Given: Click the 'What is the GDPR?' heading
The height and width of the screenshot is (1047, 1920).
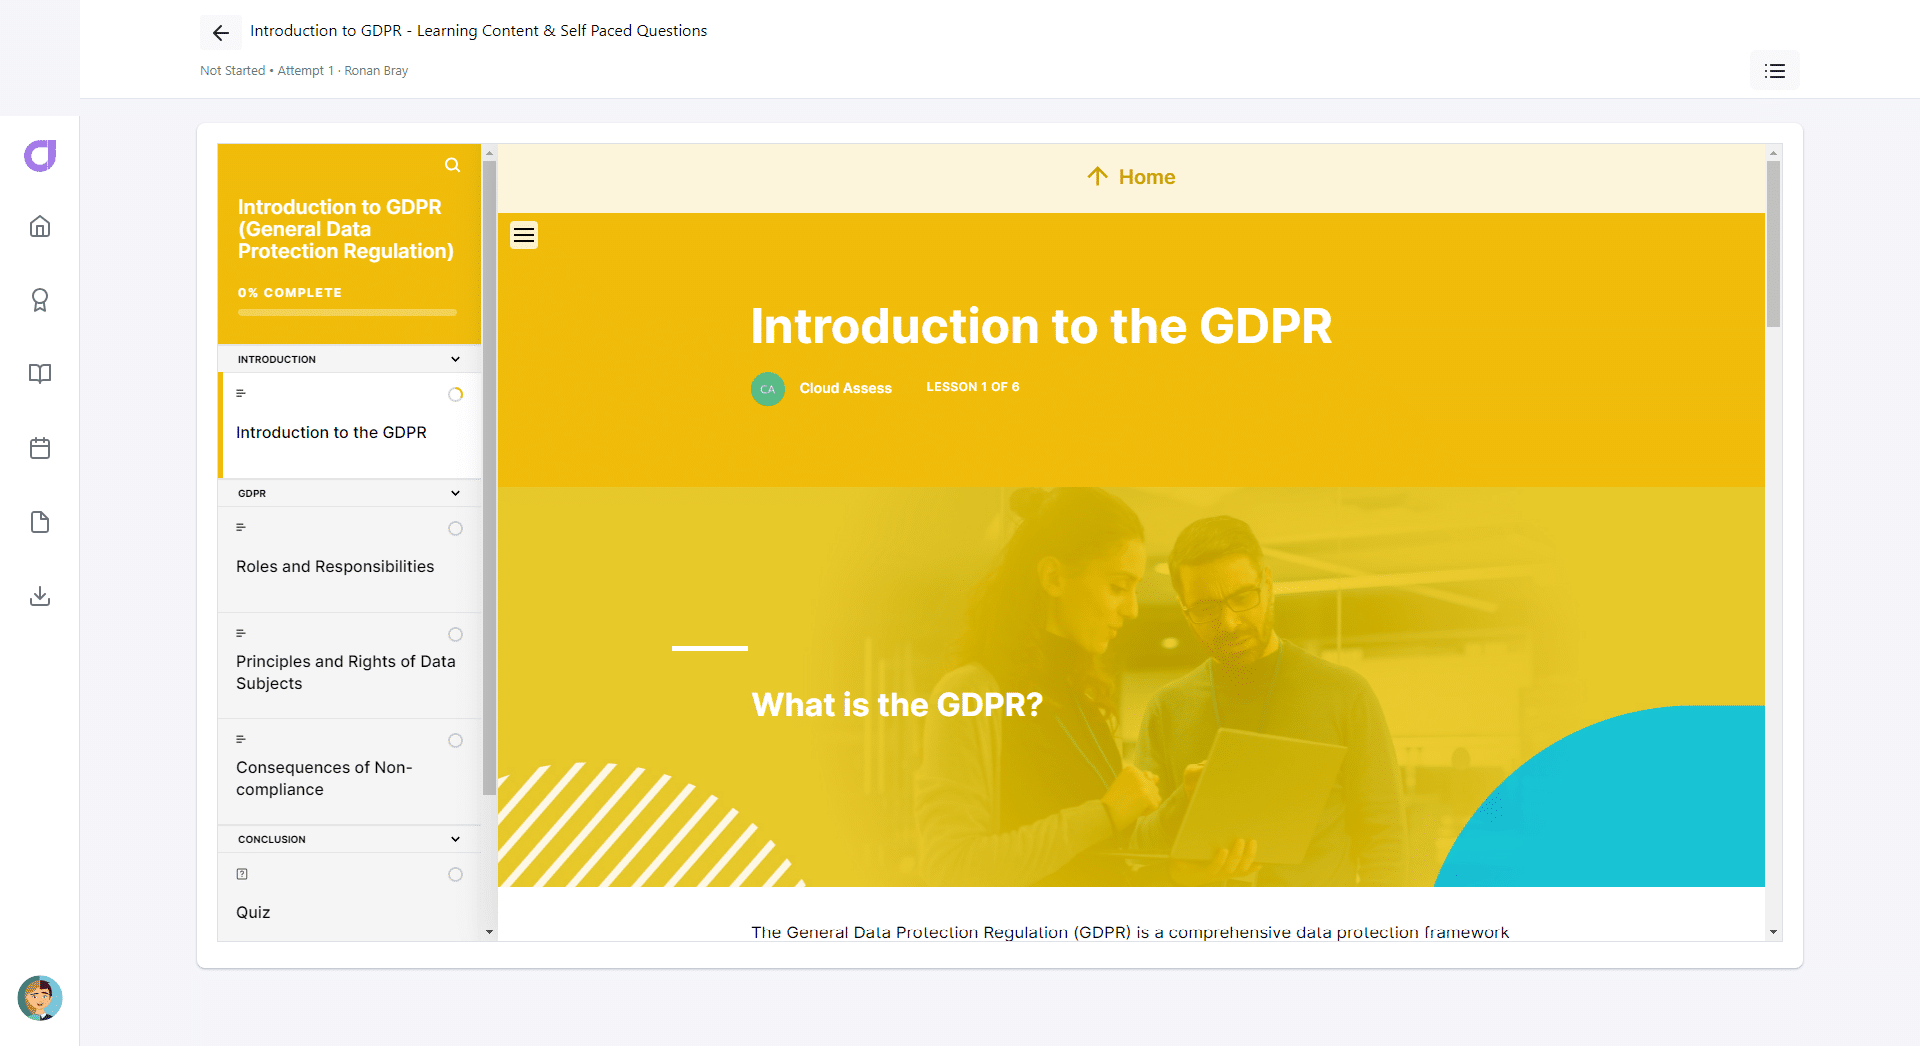Looking at the screenshot, I should coord(897,705).
